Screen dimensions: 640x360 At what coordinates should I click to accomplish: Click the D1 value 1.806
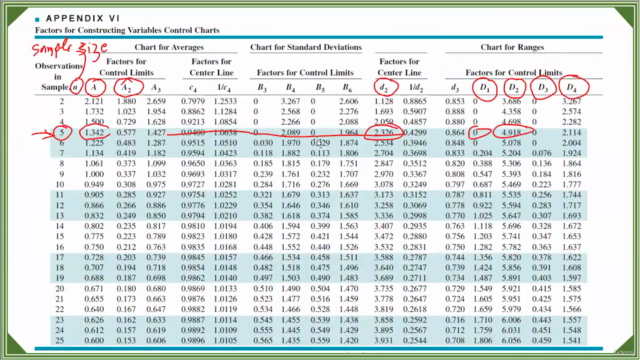coord(482,341)
